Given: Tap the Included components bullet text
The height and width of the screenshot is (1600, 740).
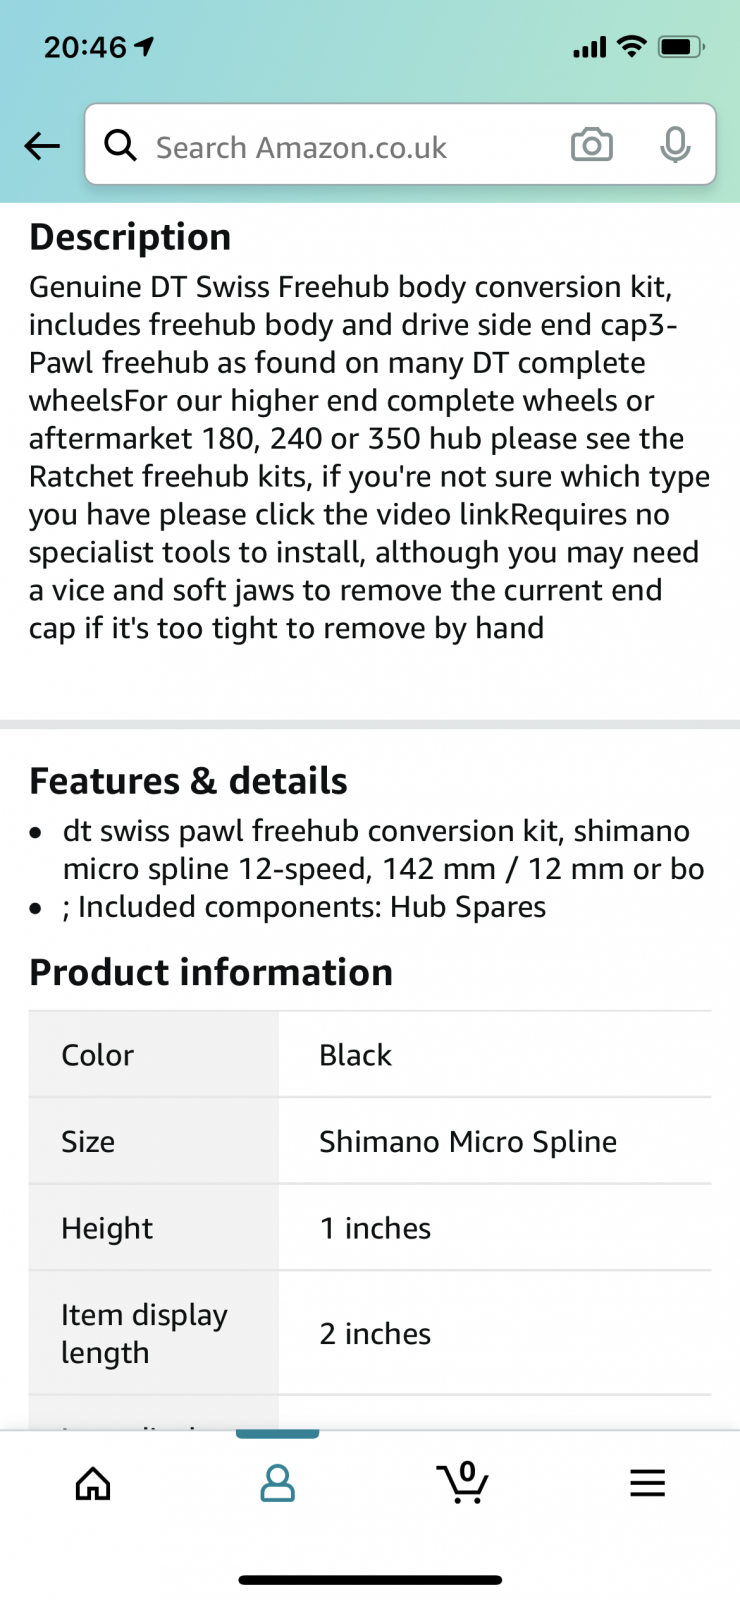Looking at the screenshot, I should [304, 907].
